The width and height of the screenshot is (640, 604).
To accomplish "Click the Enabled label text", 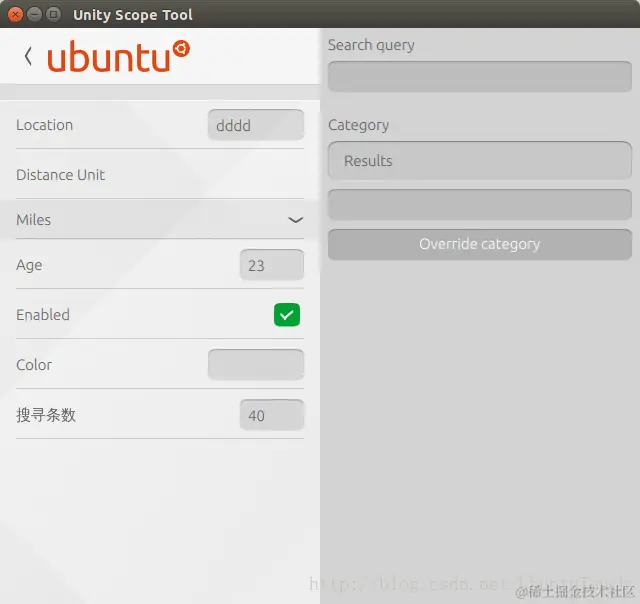I will tap(43, 315).
